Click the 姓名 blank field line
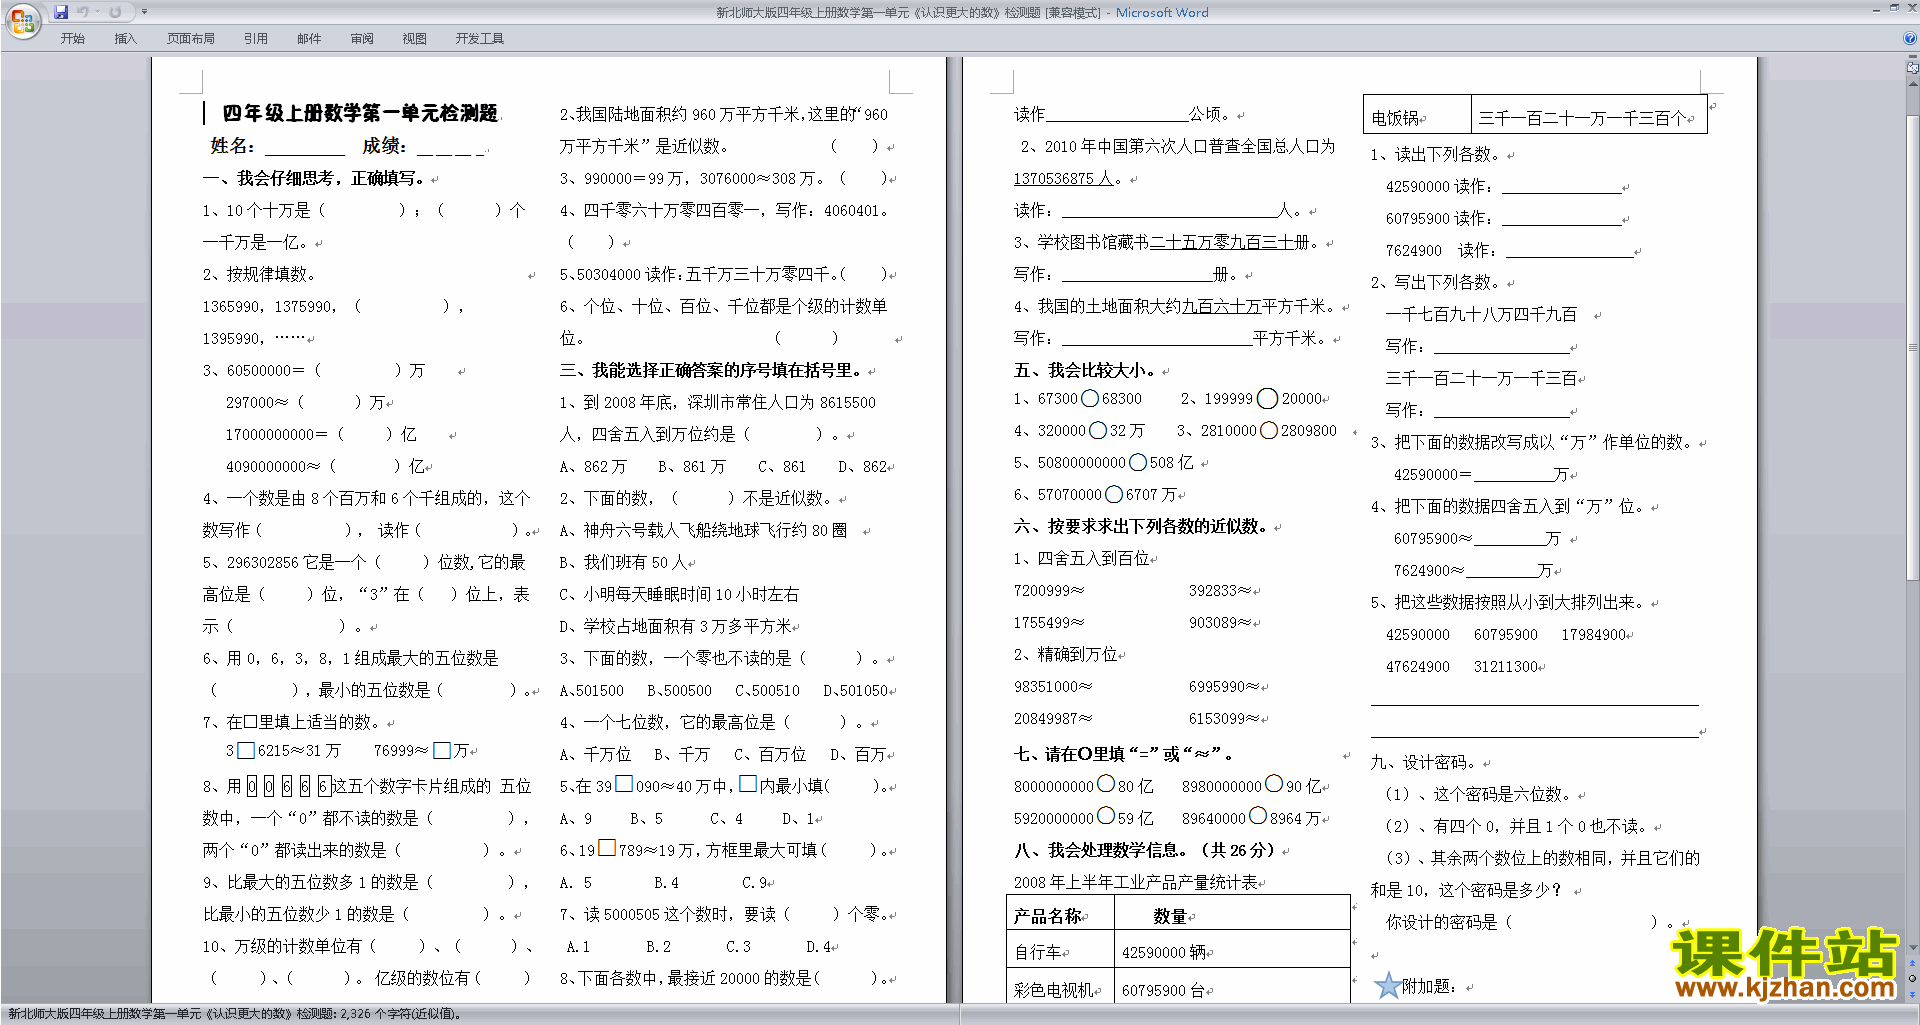 pos(304,147)
